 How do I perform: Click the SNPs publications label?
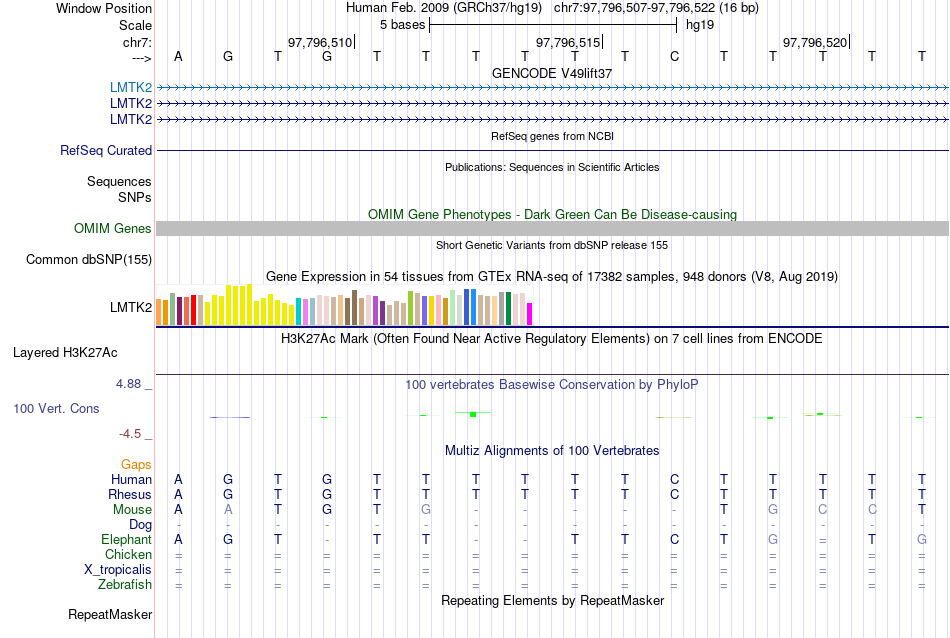(135, 197)
